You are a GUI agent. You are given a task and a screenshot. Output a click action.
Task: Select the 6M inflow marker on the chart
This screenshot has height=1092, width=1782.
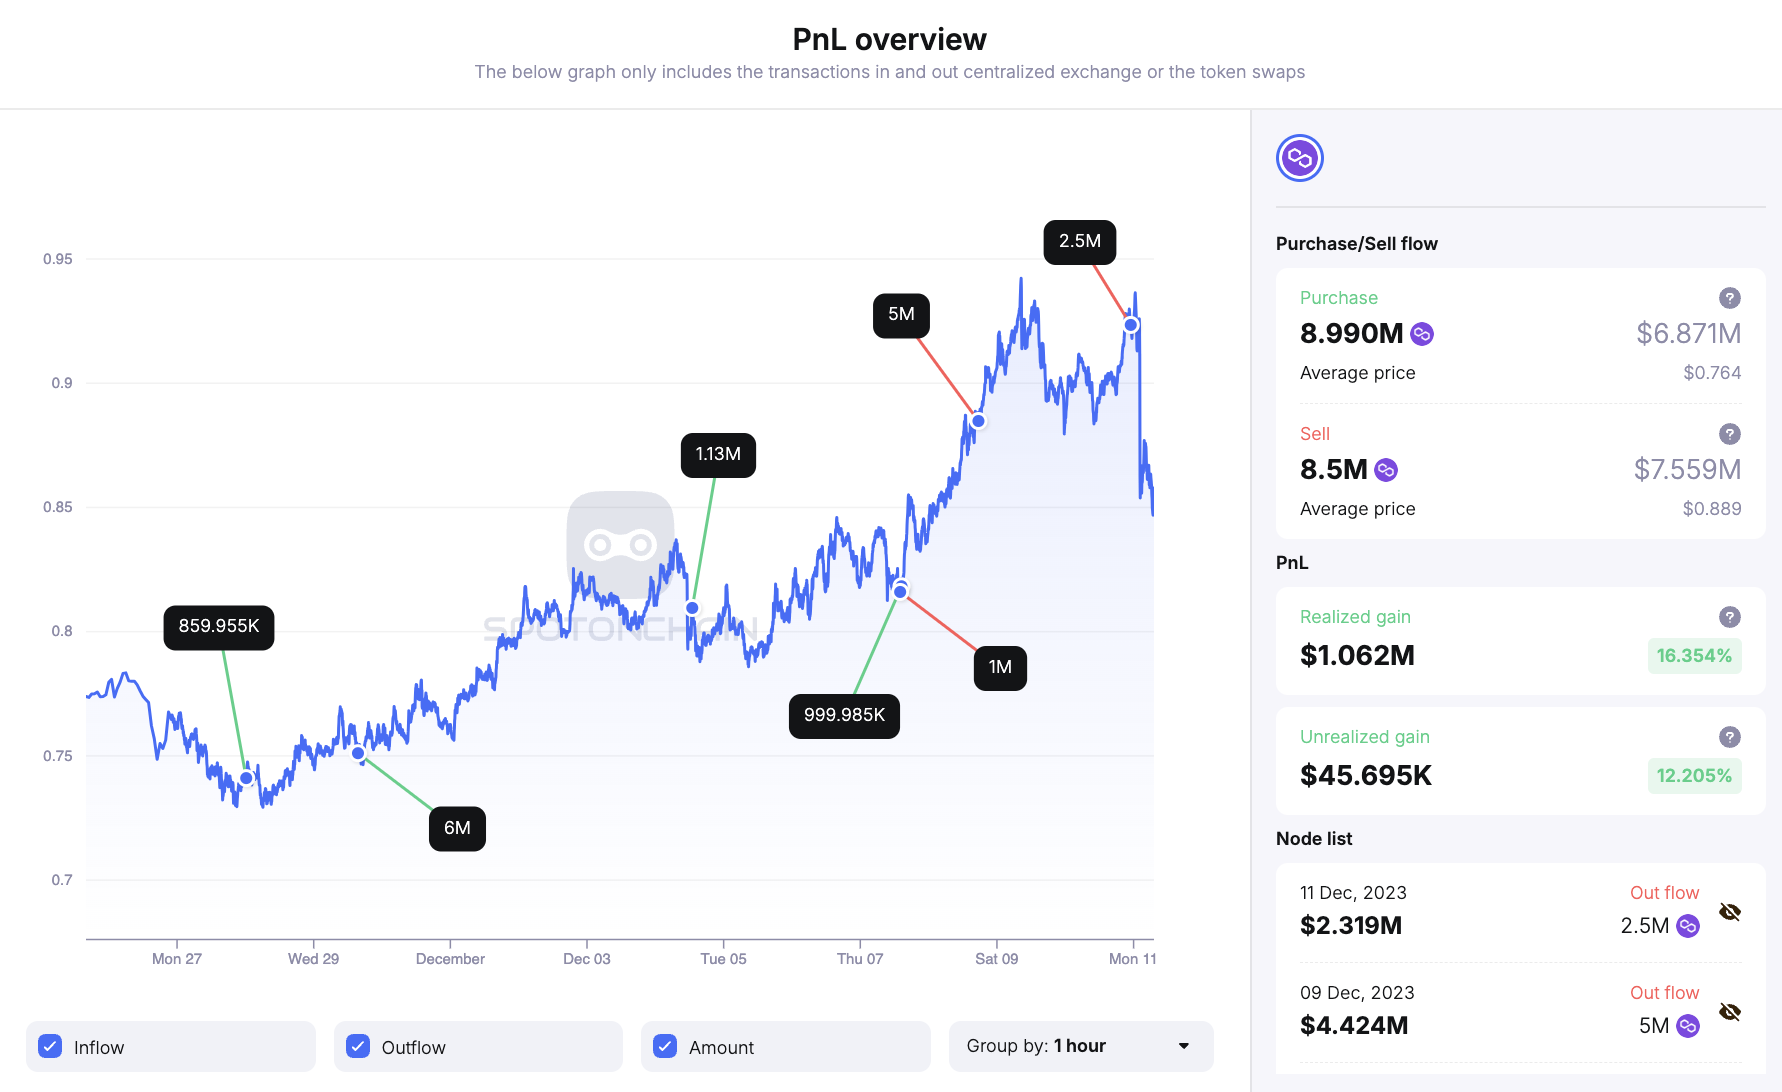(x=457, y=828)
